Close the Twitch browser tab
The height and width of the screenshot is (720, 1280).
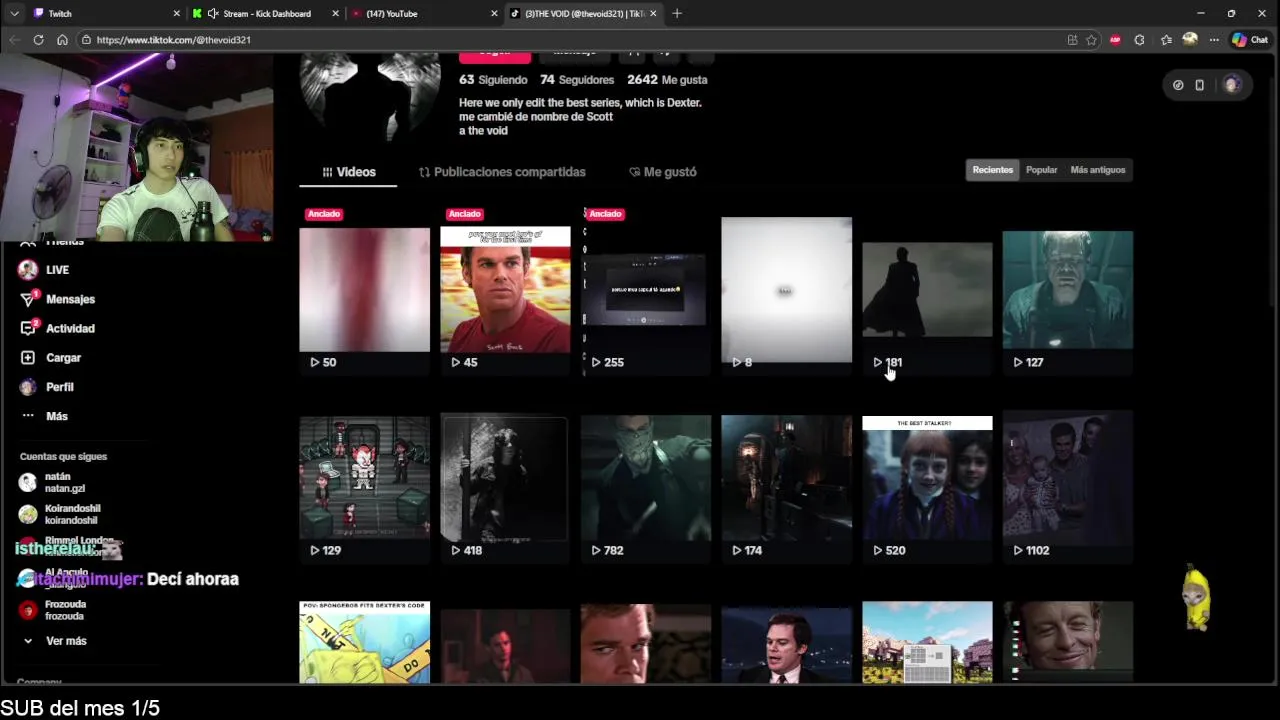point(177,13)
